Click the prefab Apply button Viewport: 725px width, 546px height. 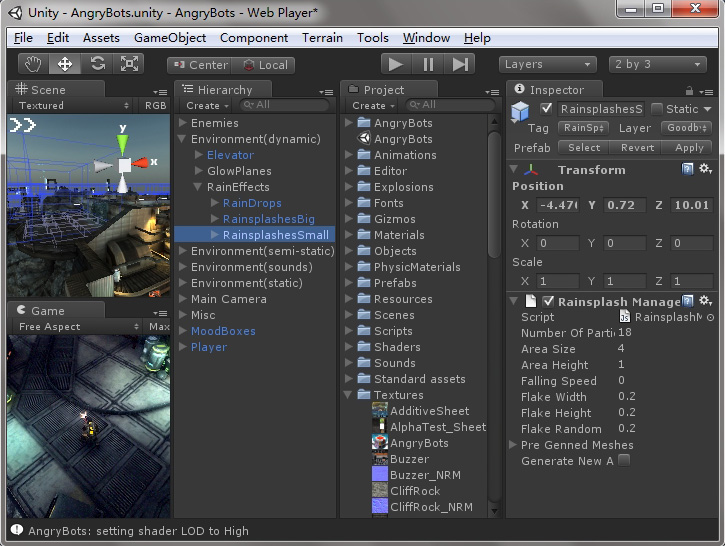pos(688,147)
